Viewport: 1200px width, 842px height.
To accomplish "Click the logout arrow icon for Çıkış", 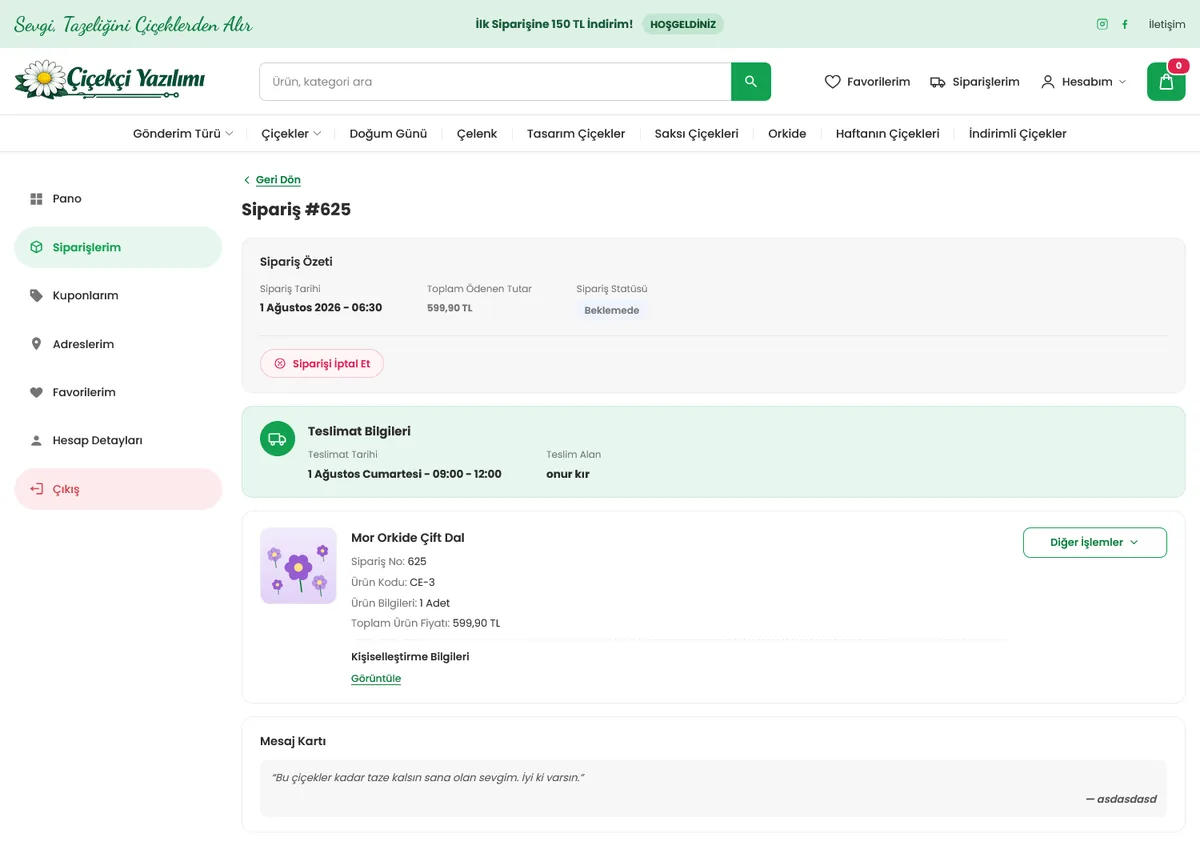I will 36,489.
